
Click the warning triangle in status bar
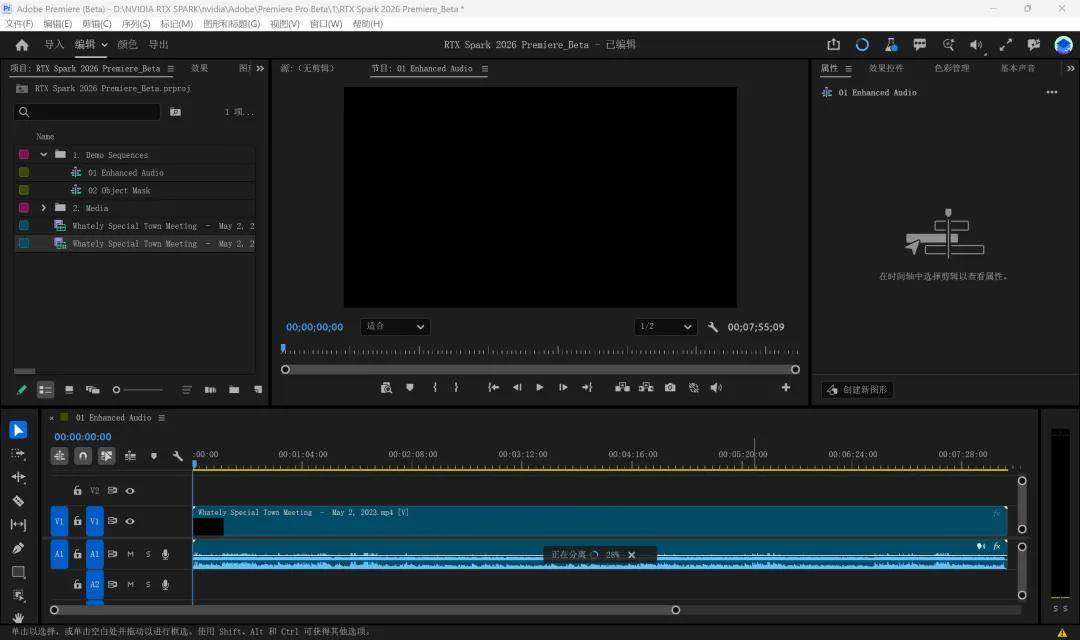pos(1062,632)
